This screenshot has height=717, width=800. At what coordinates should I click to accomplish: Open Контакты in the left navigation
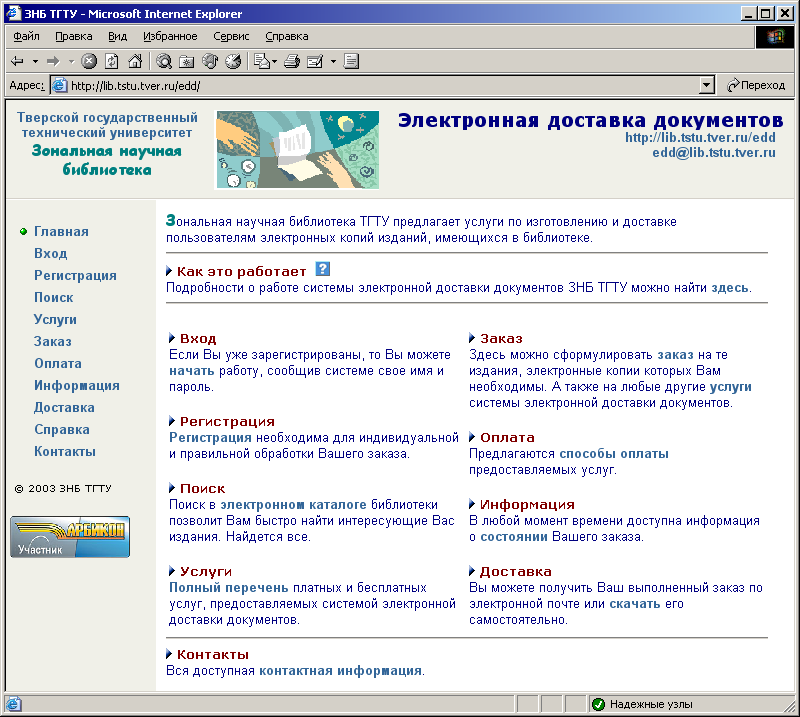65,452
